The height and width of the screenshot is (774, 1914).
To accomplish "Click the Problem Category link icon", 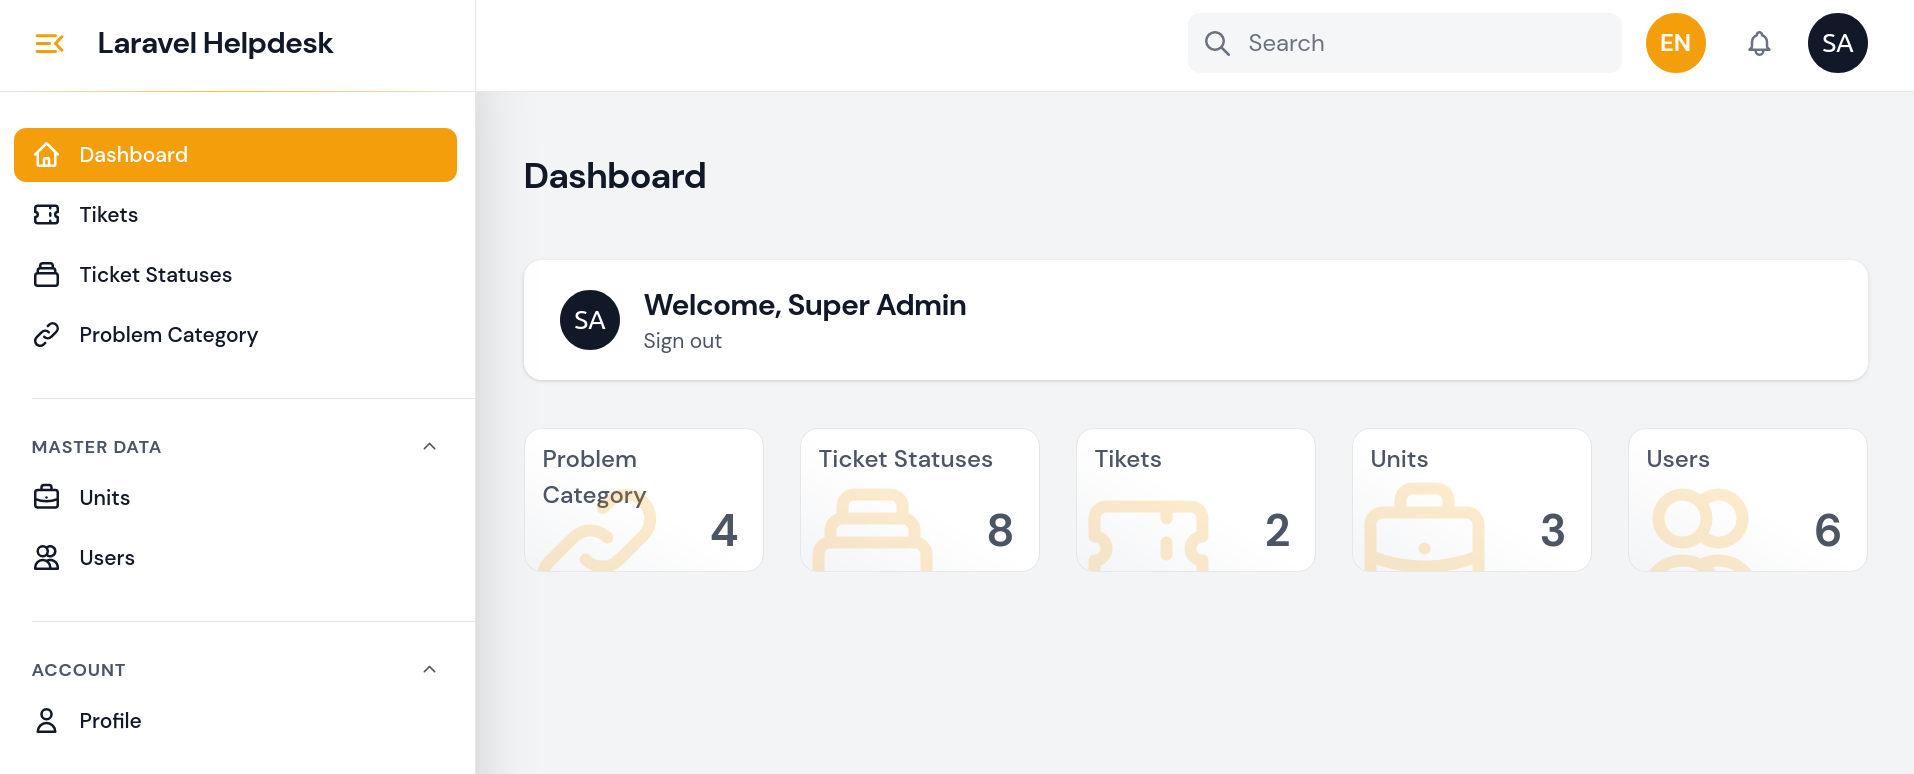I will pyautogui.click(x=46, y=335).
